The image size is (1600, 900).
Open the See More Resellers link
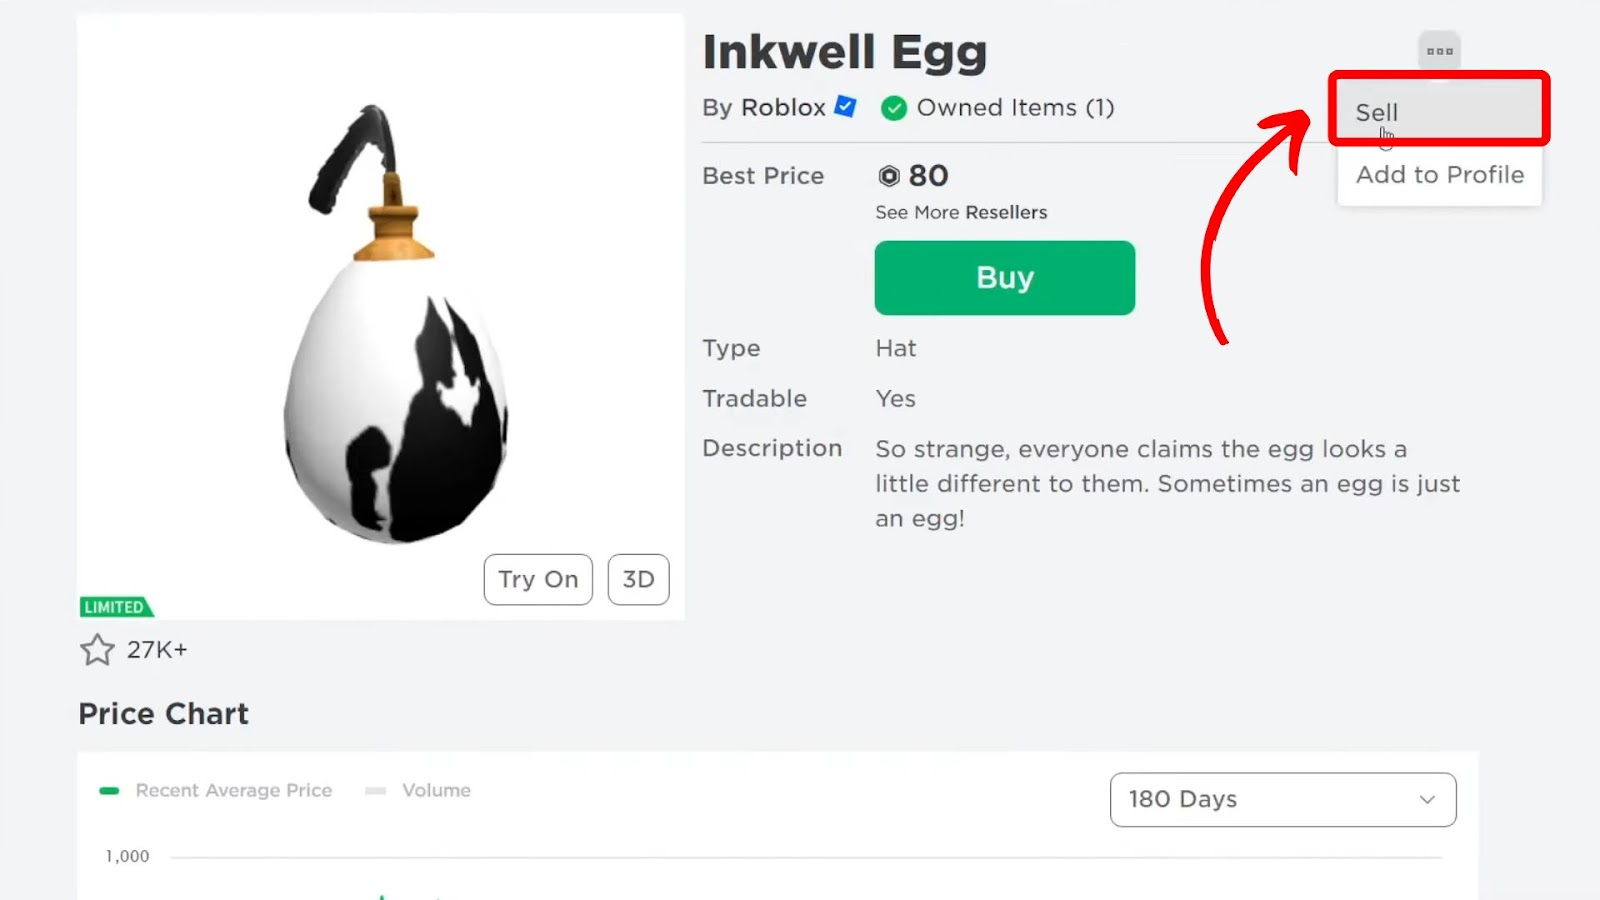point(961,212)
